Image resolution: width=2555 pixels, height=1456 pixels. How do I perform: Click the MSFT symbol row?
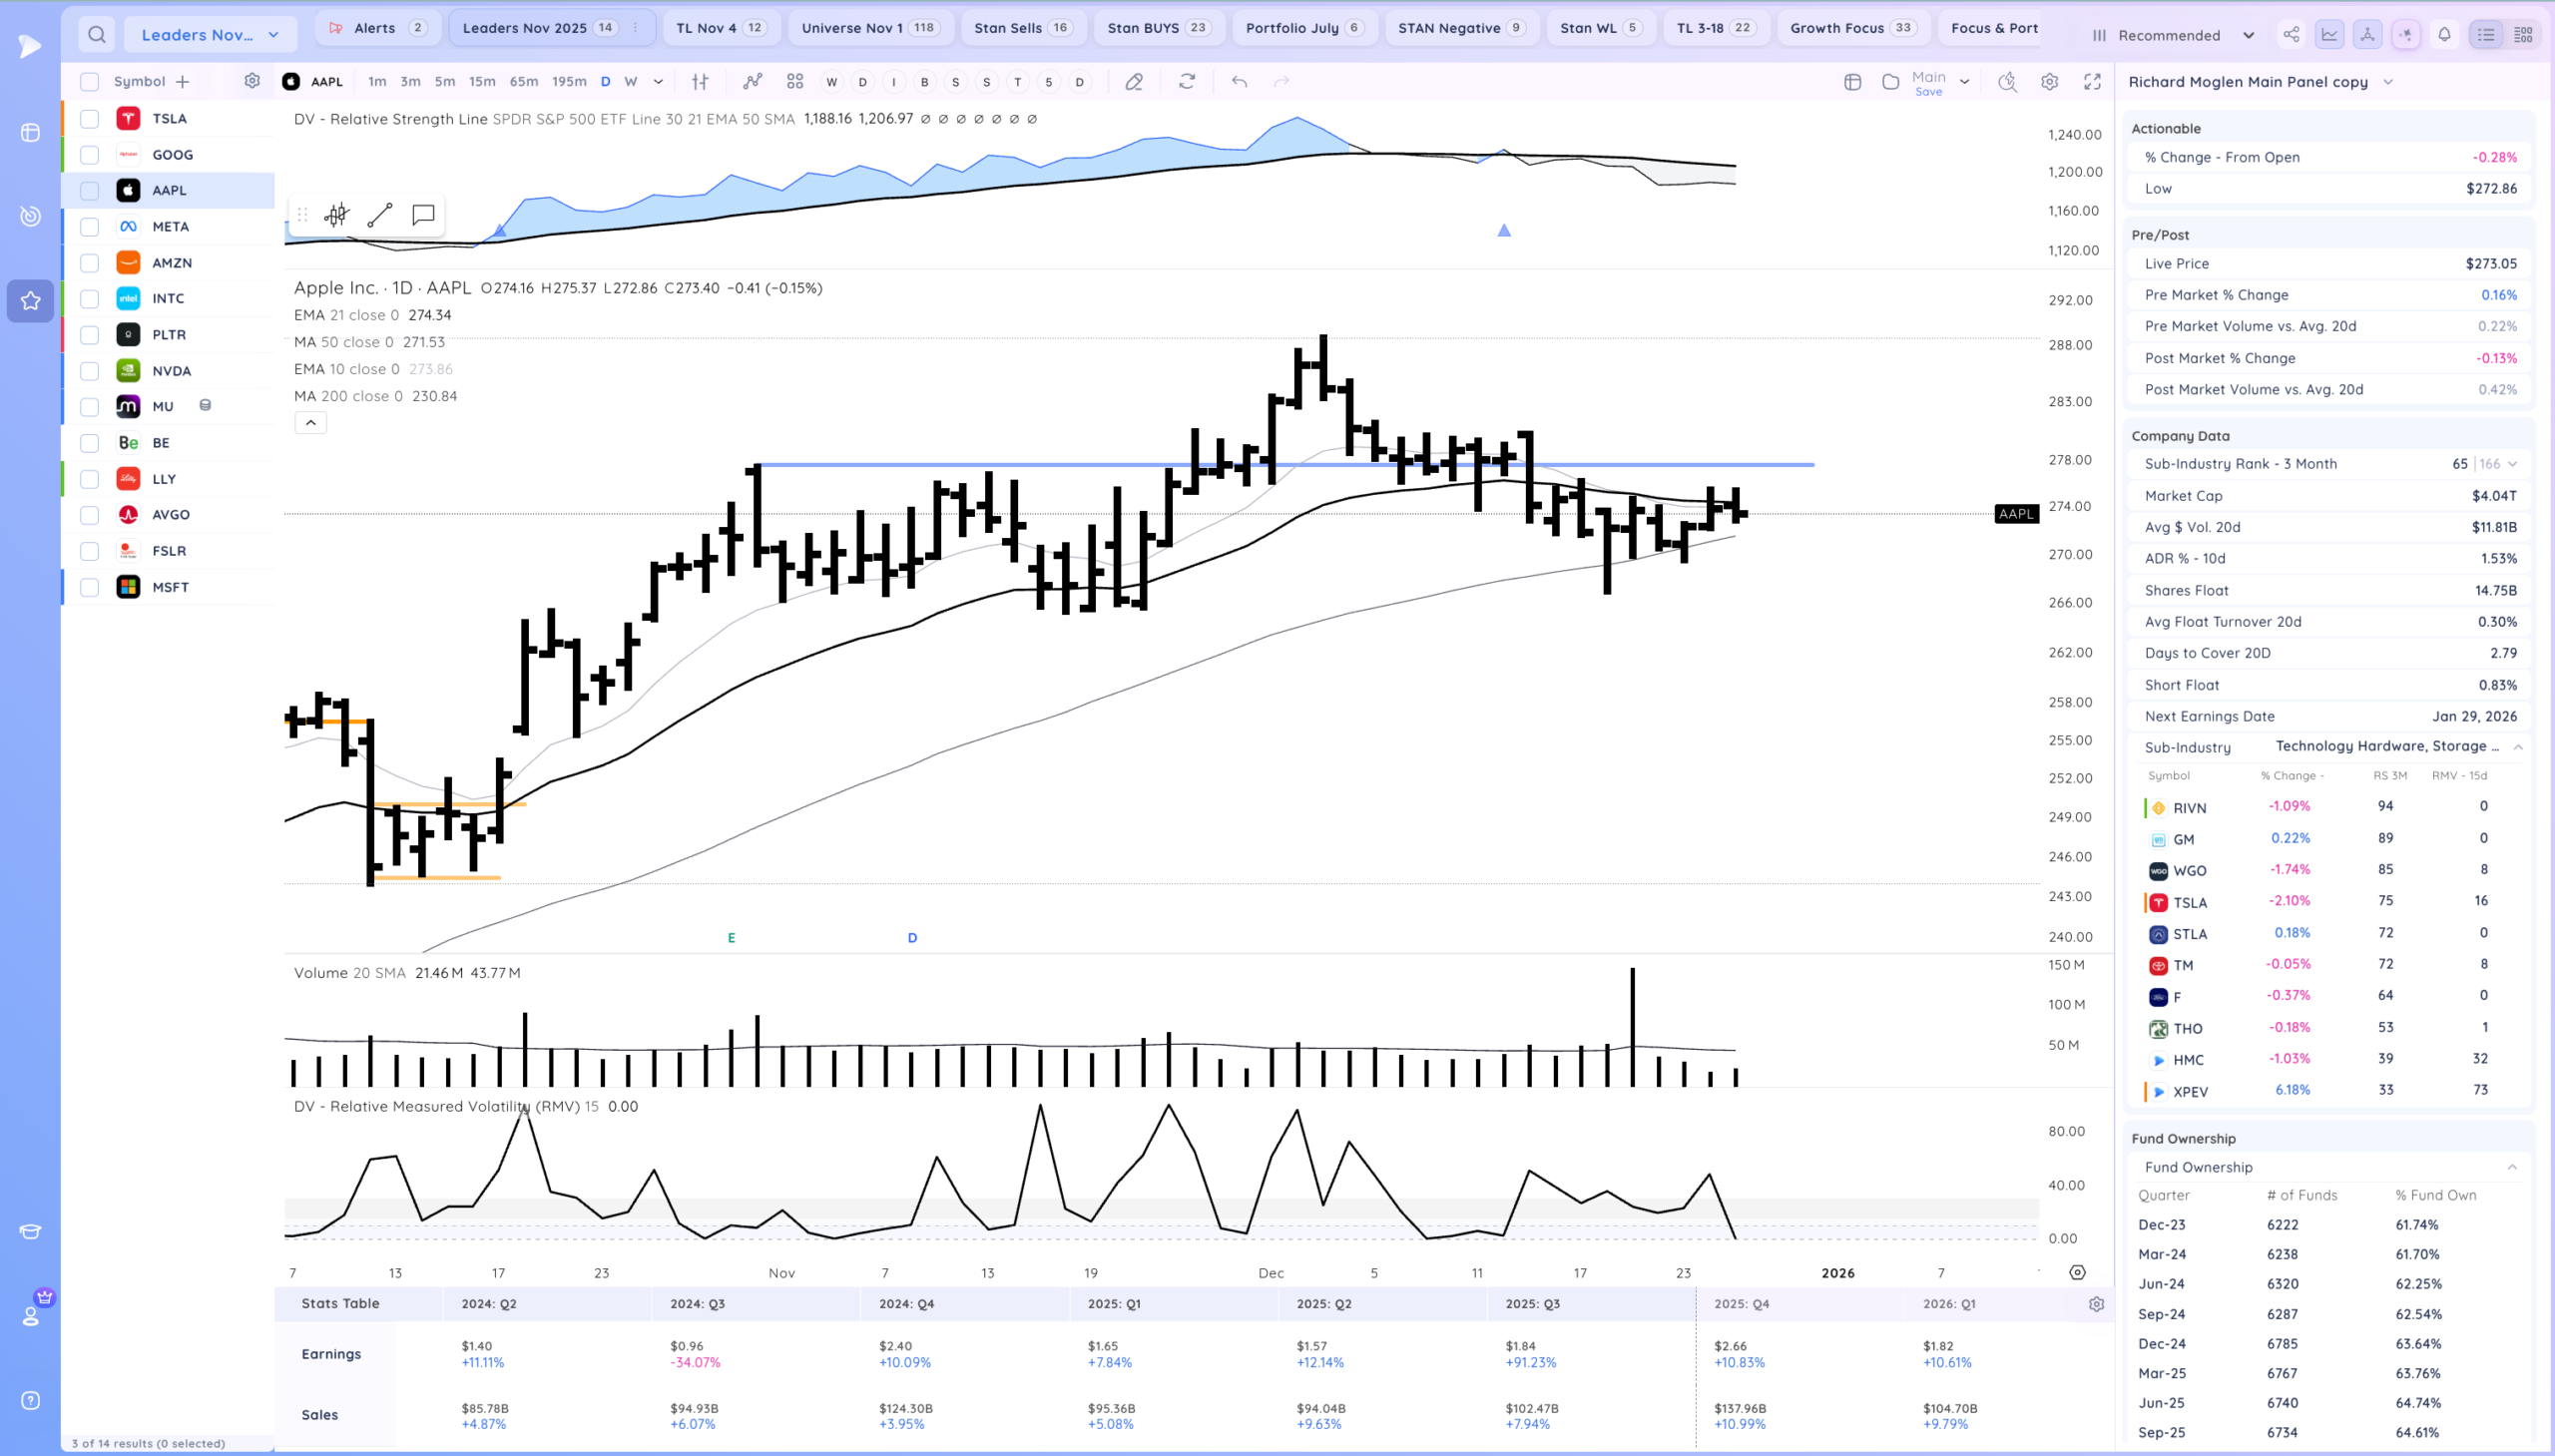pos(170,587)
